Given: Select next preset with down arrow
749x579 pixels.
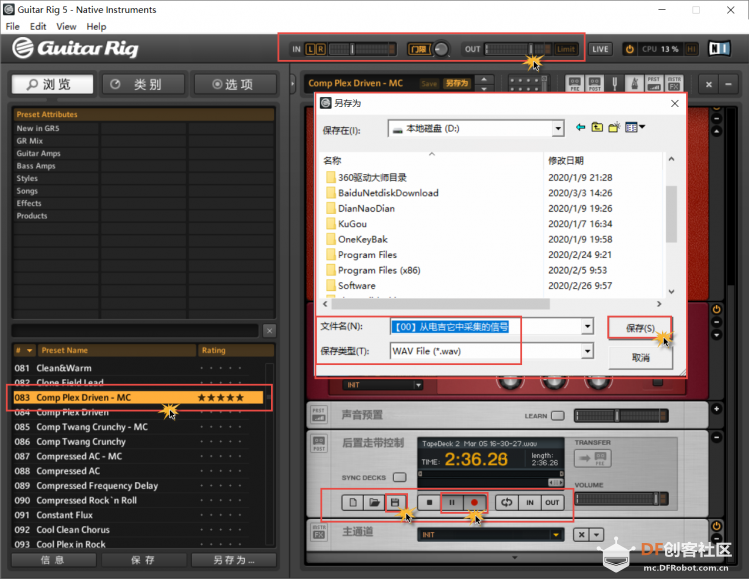Looking at the screenshot, I should point(484,89).
